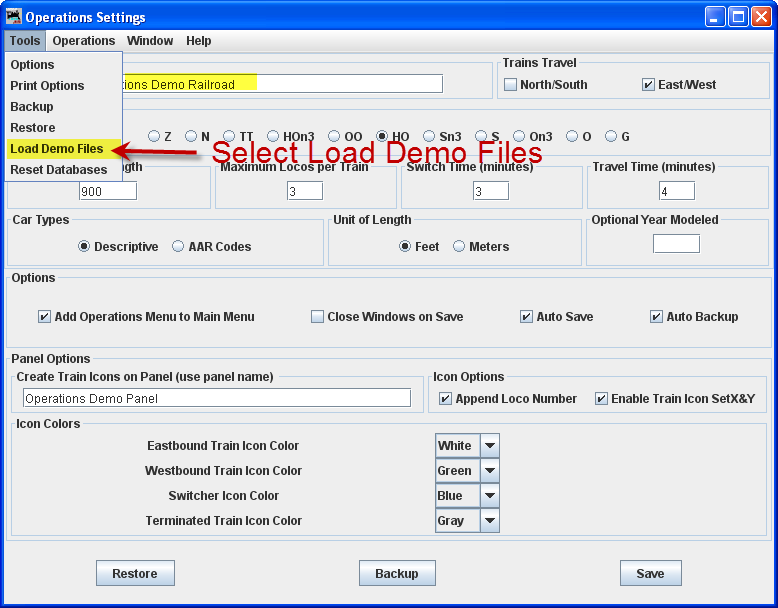Open the Operations menu
The height and width of the screenshot is (608, 778).
pyautogui.click(x=84, y=41)
